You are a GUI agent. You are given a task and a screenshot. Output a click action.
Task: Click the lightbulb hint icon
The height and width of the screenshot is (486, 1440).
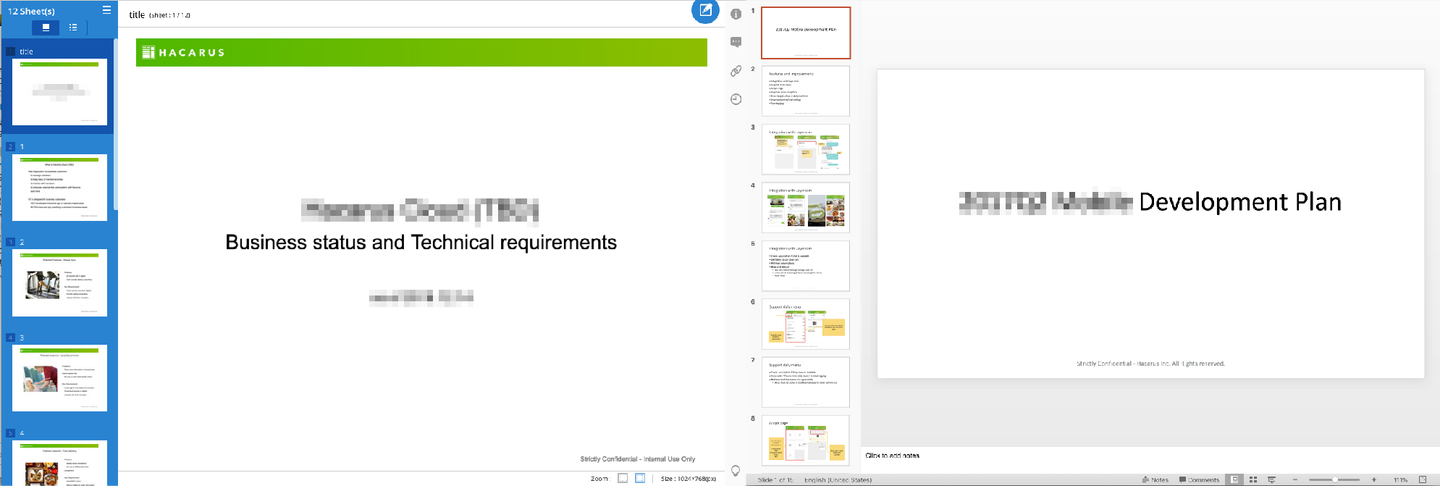click(x=736, y=470)
